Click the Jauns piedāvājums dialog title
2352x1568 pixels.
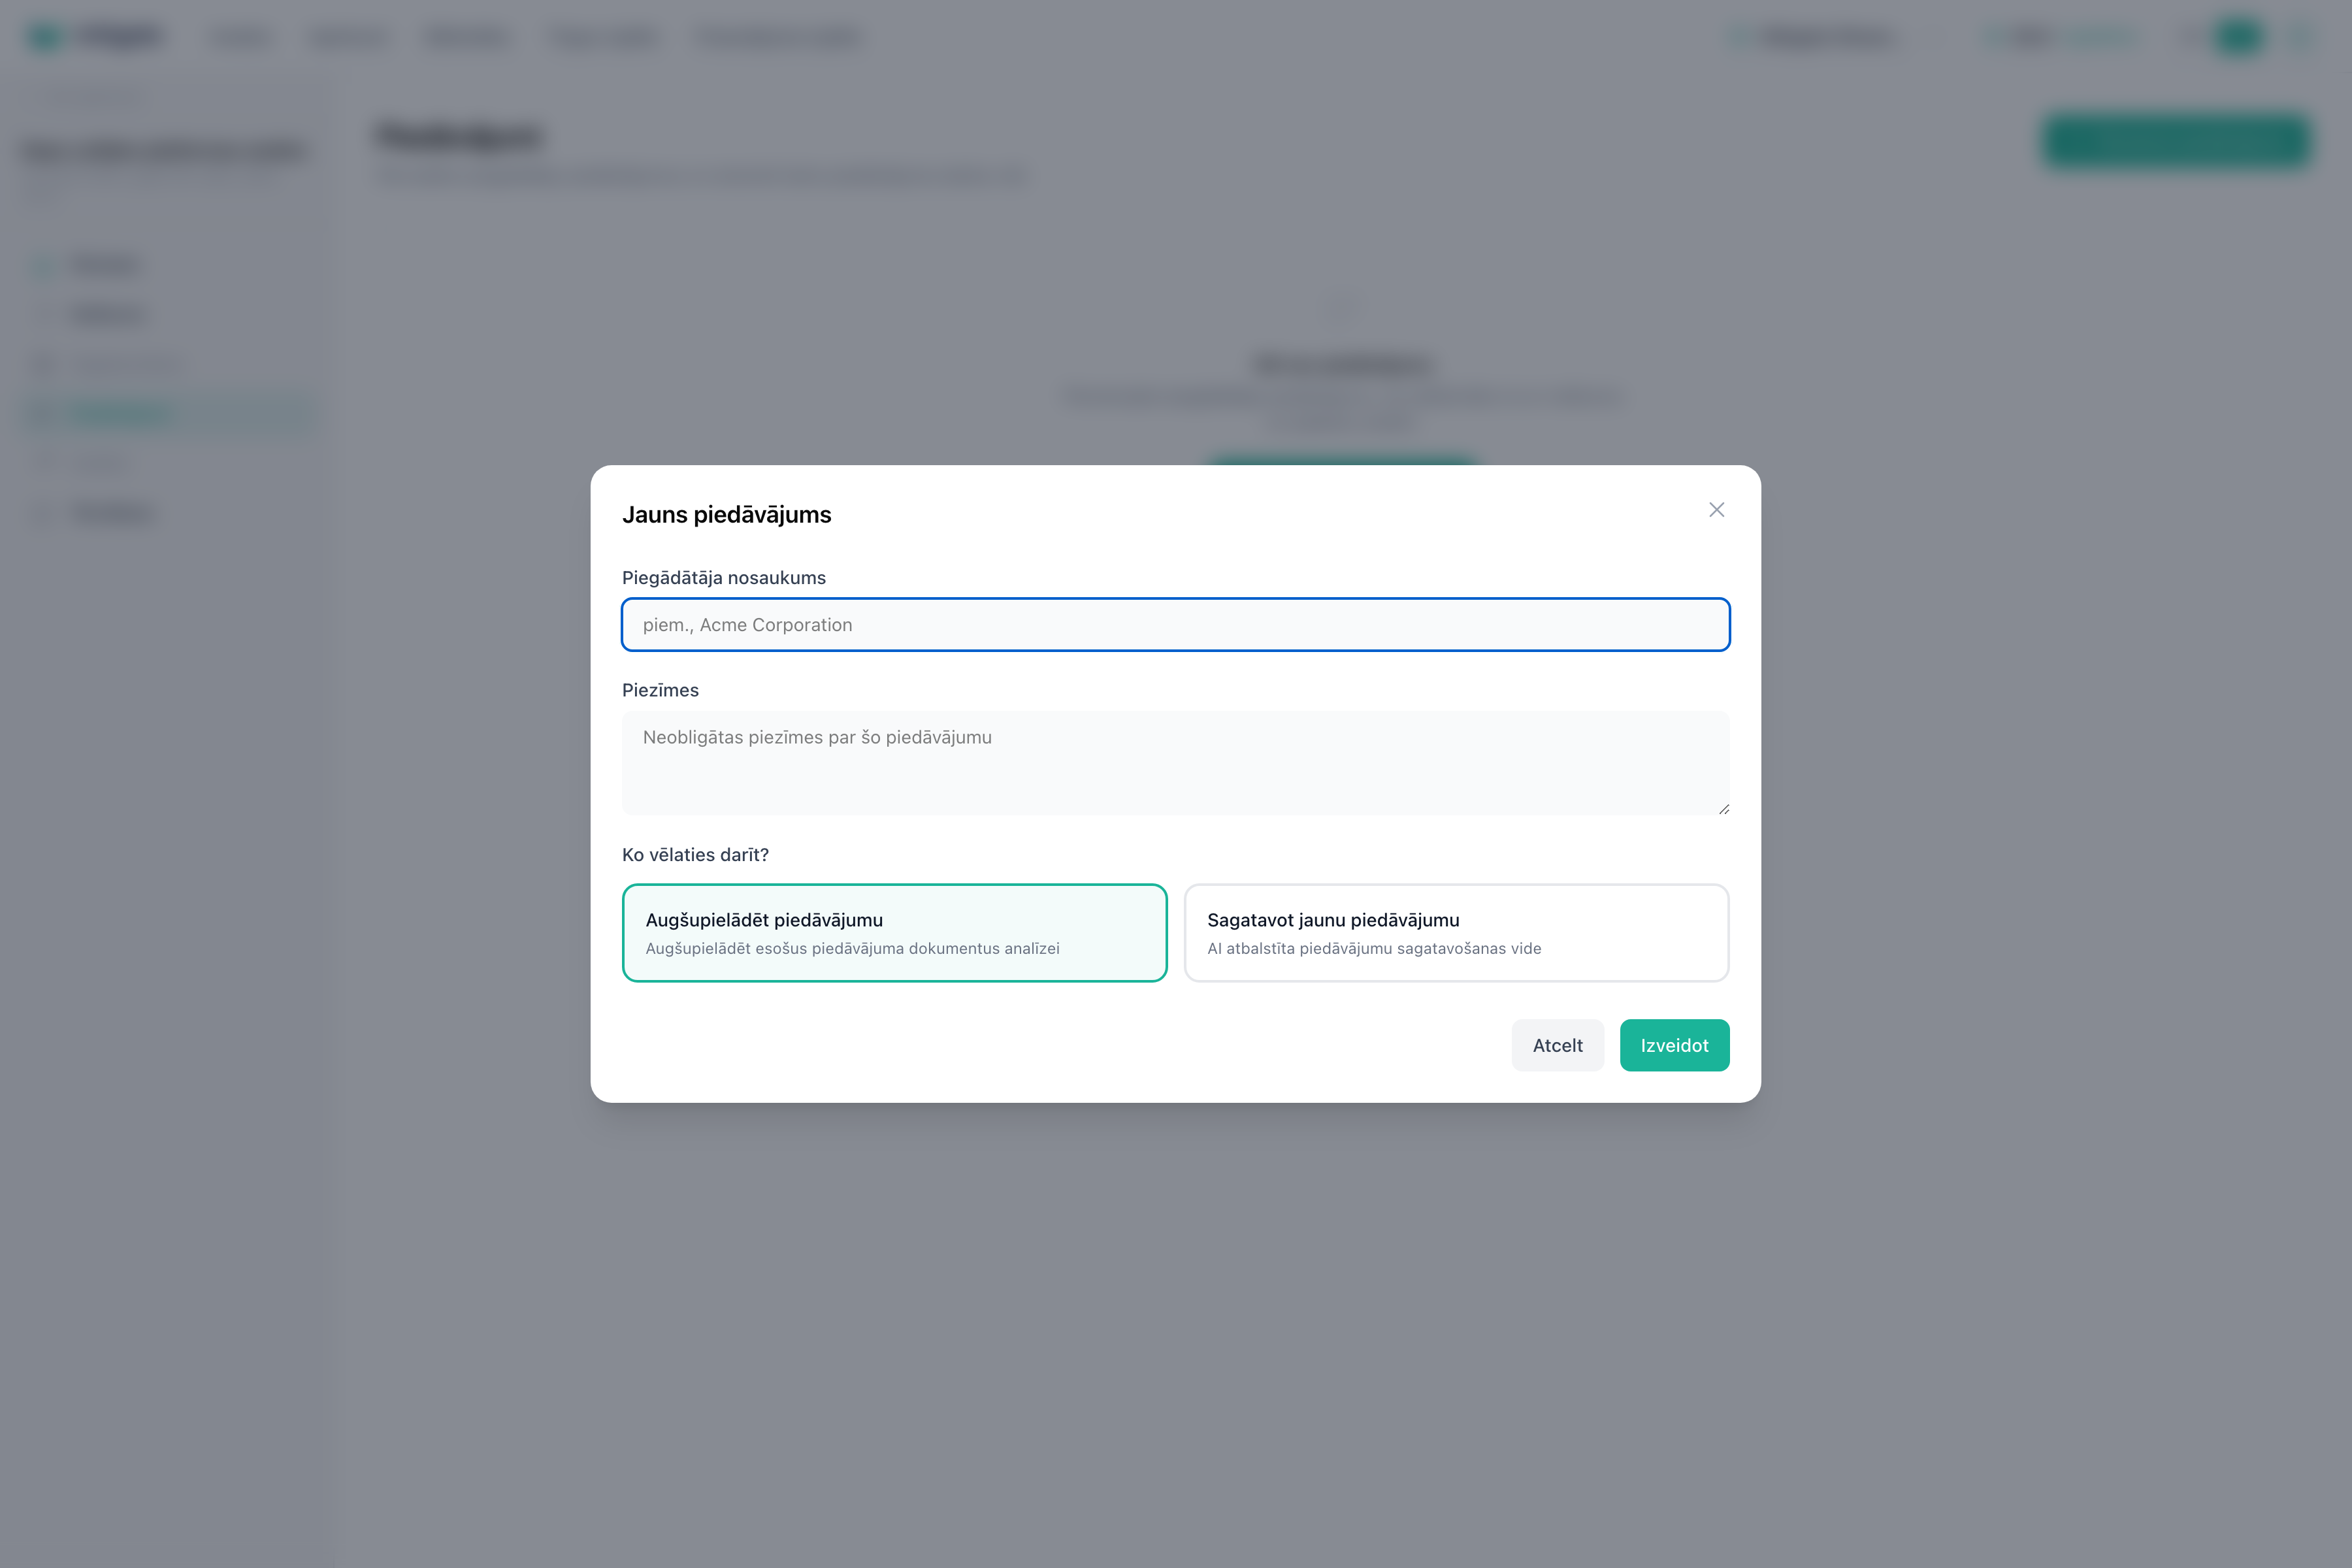(x=727, y=515)
